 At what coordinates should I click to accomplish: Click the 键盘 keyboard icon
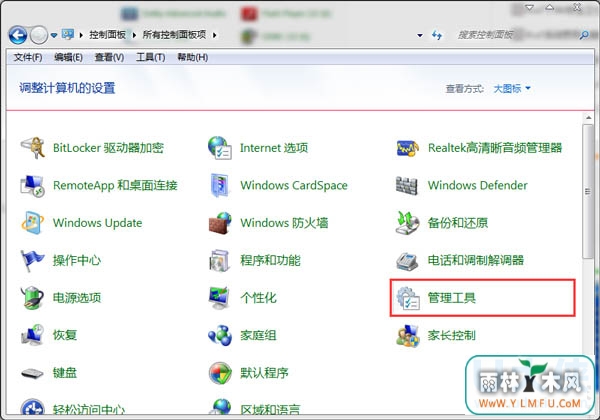(x=33, y=373)
